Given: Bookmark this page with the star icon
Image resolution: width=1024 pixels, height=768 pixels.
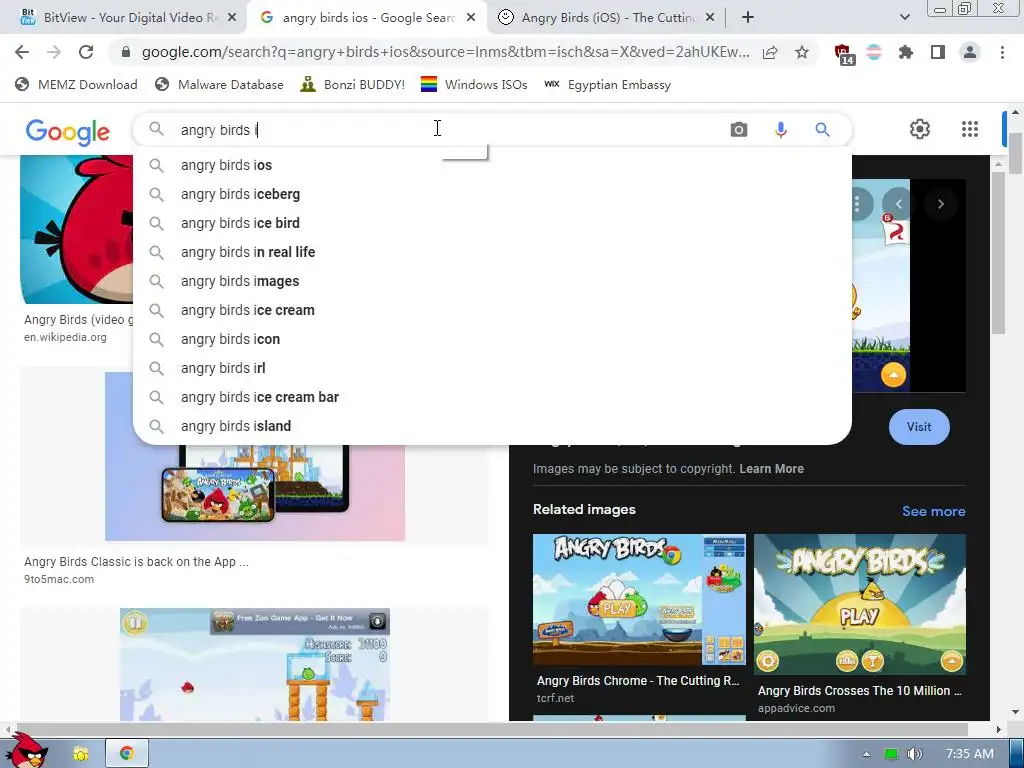Looking at the screenshot, I should click(802, 52).
